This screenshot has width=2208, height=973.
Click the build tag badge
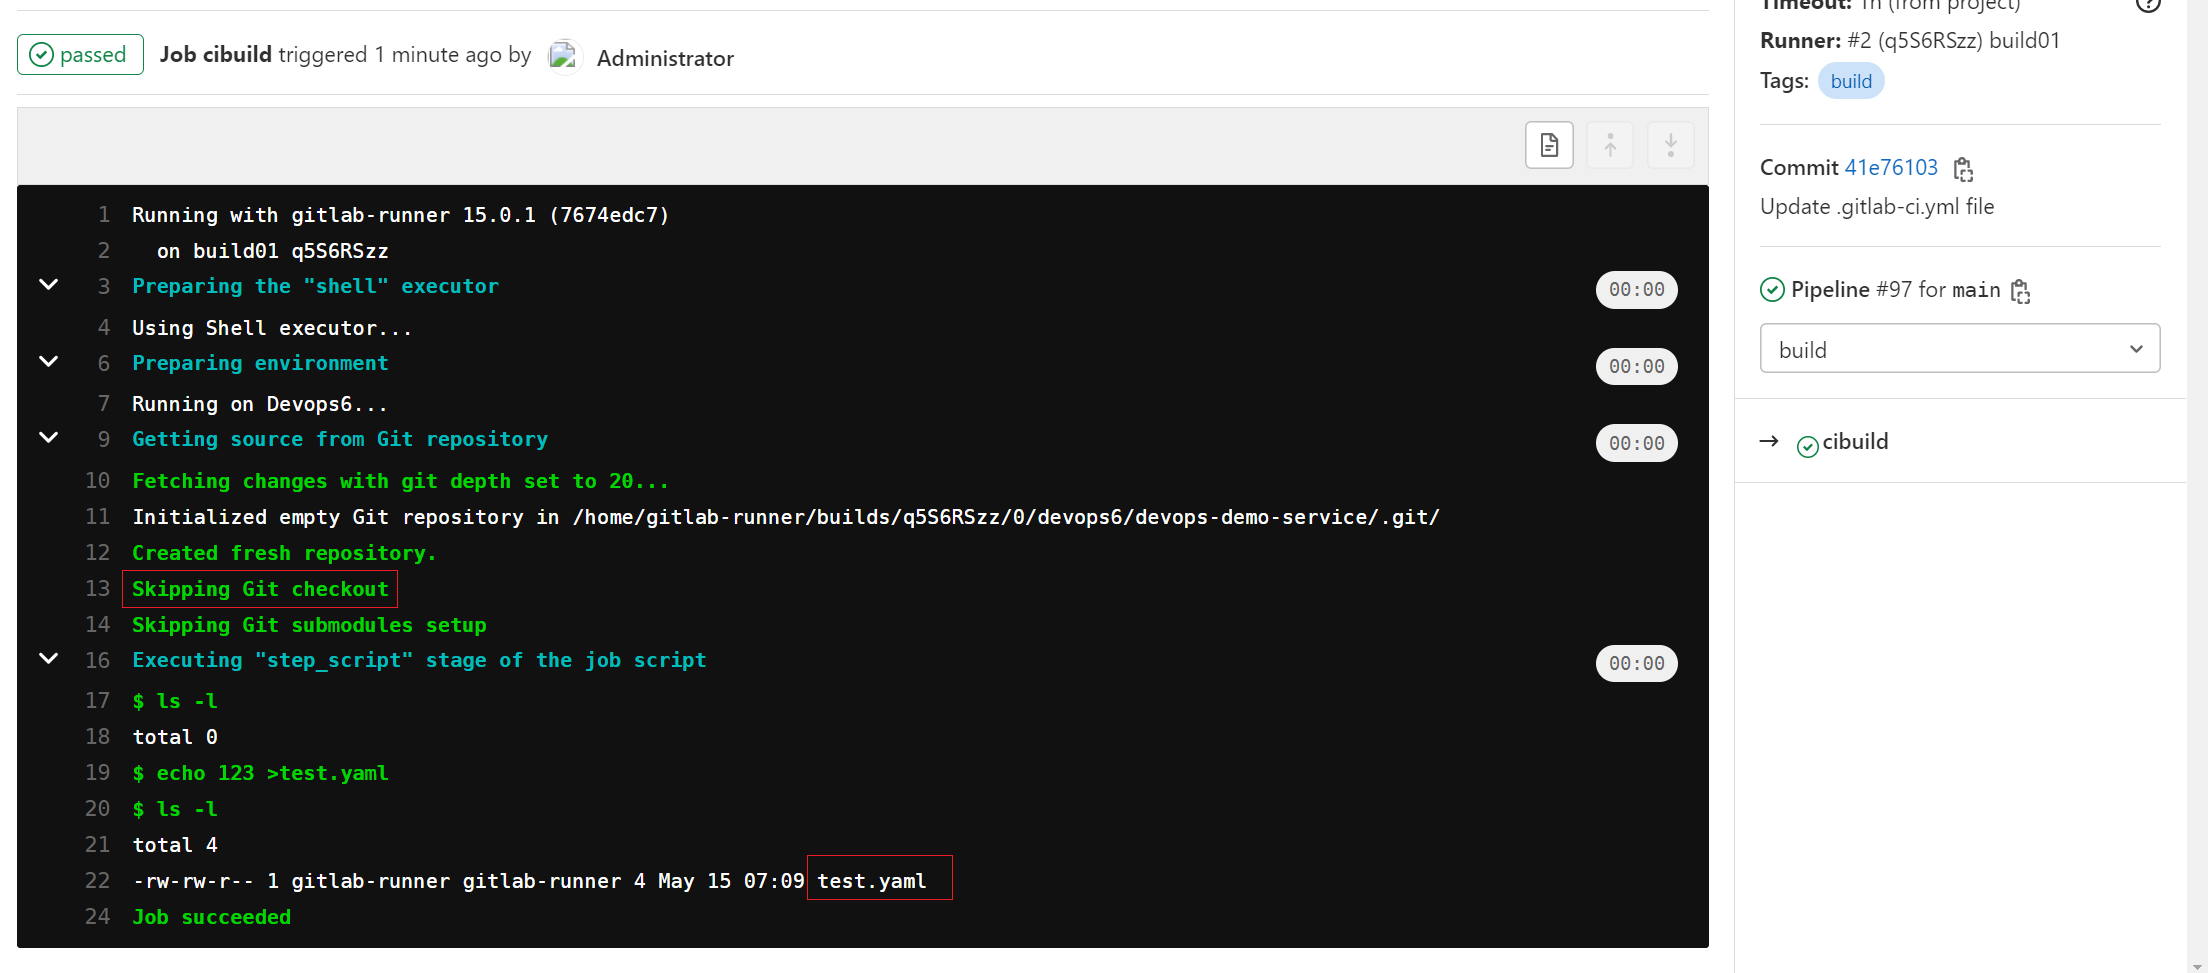(x=1851, y=81)
